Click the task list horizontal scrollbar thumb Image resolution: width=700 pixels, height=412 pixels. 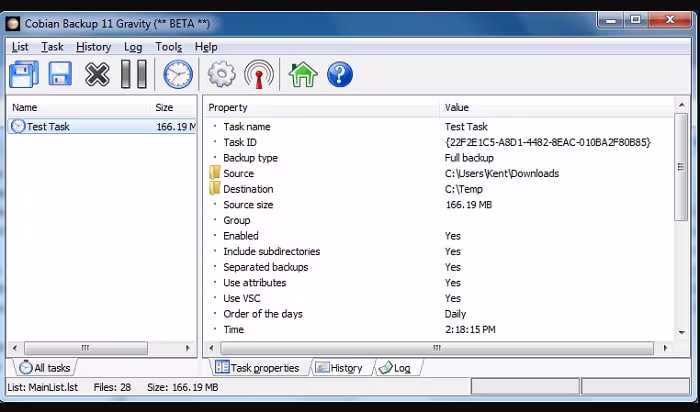(86, 348)
